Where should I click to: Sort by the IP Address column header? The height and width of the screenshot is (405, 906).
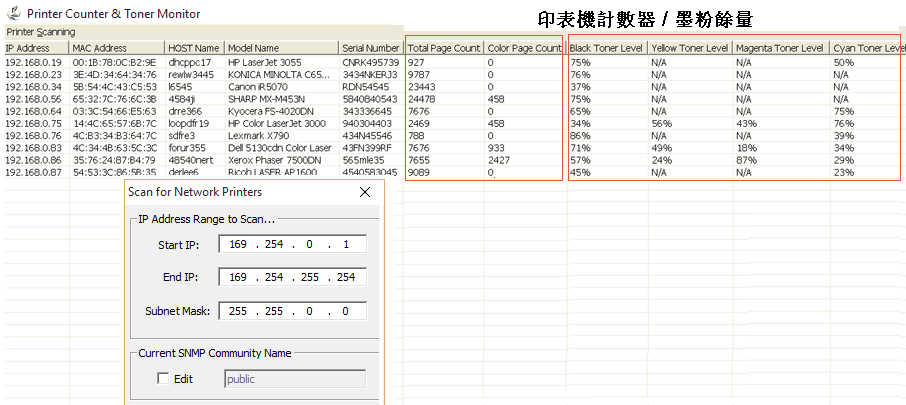pos(36,49)
